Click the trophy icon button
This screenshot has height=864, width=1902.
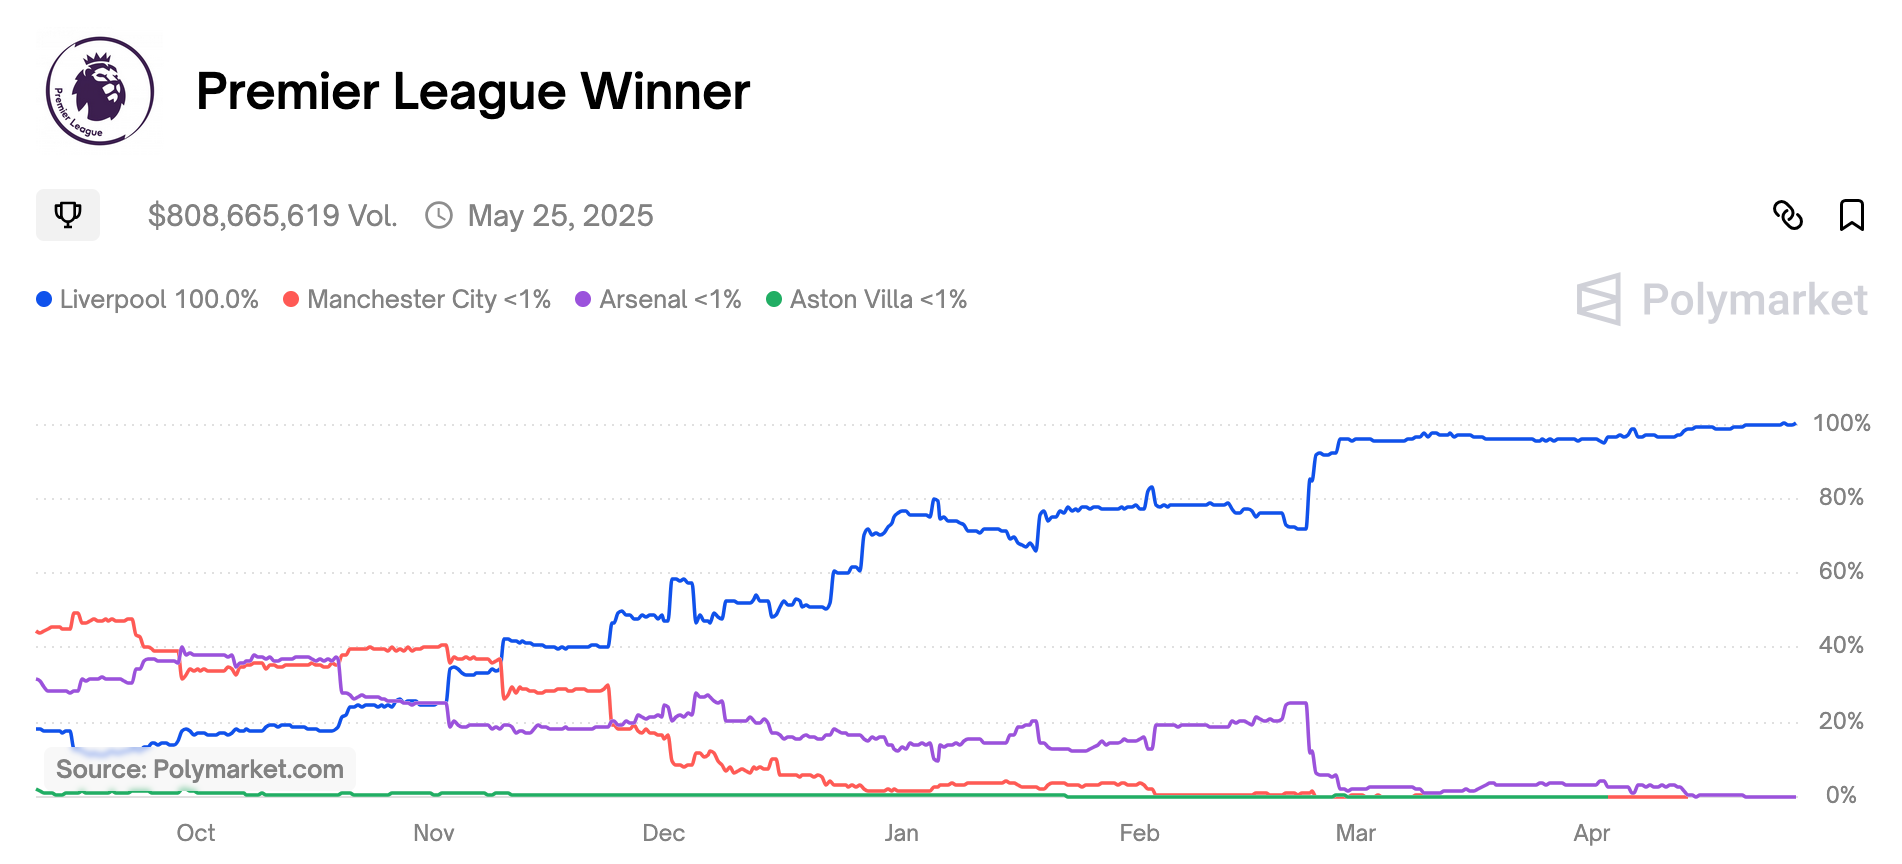coord(68,215)
